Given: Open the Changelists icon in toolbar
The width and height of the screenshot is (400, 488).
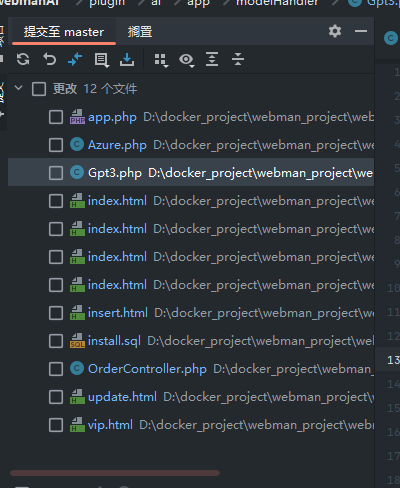Looking at the screenshot, I should tap(101, 60).
